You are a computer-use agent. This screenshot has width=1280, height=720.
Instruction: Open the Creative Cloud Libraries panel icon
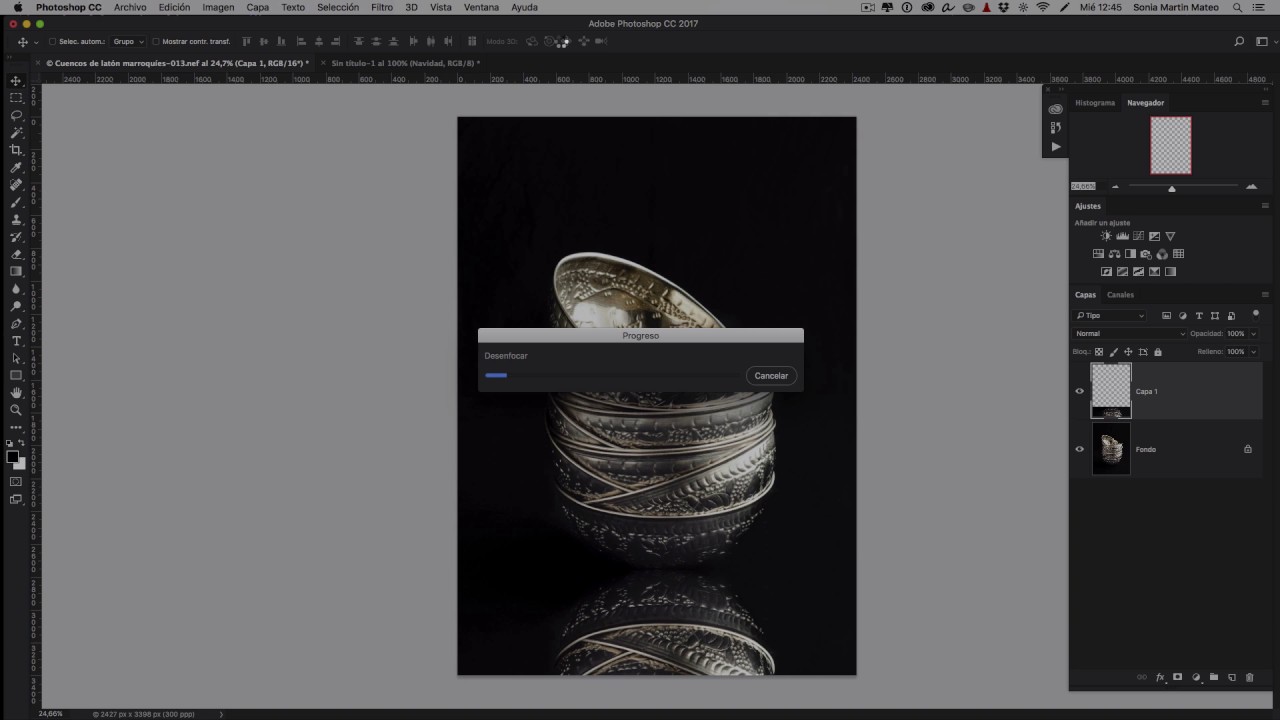click(1056, 109)
